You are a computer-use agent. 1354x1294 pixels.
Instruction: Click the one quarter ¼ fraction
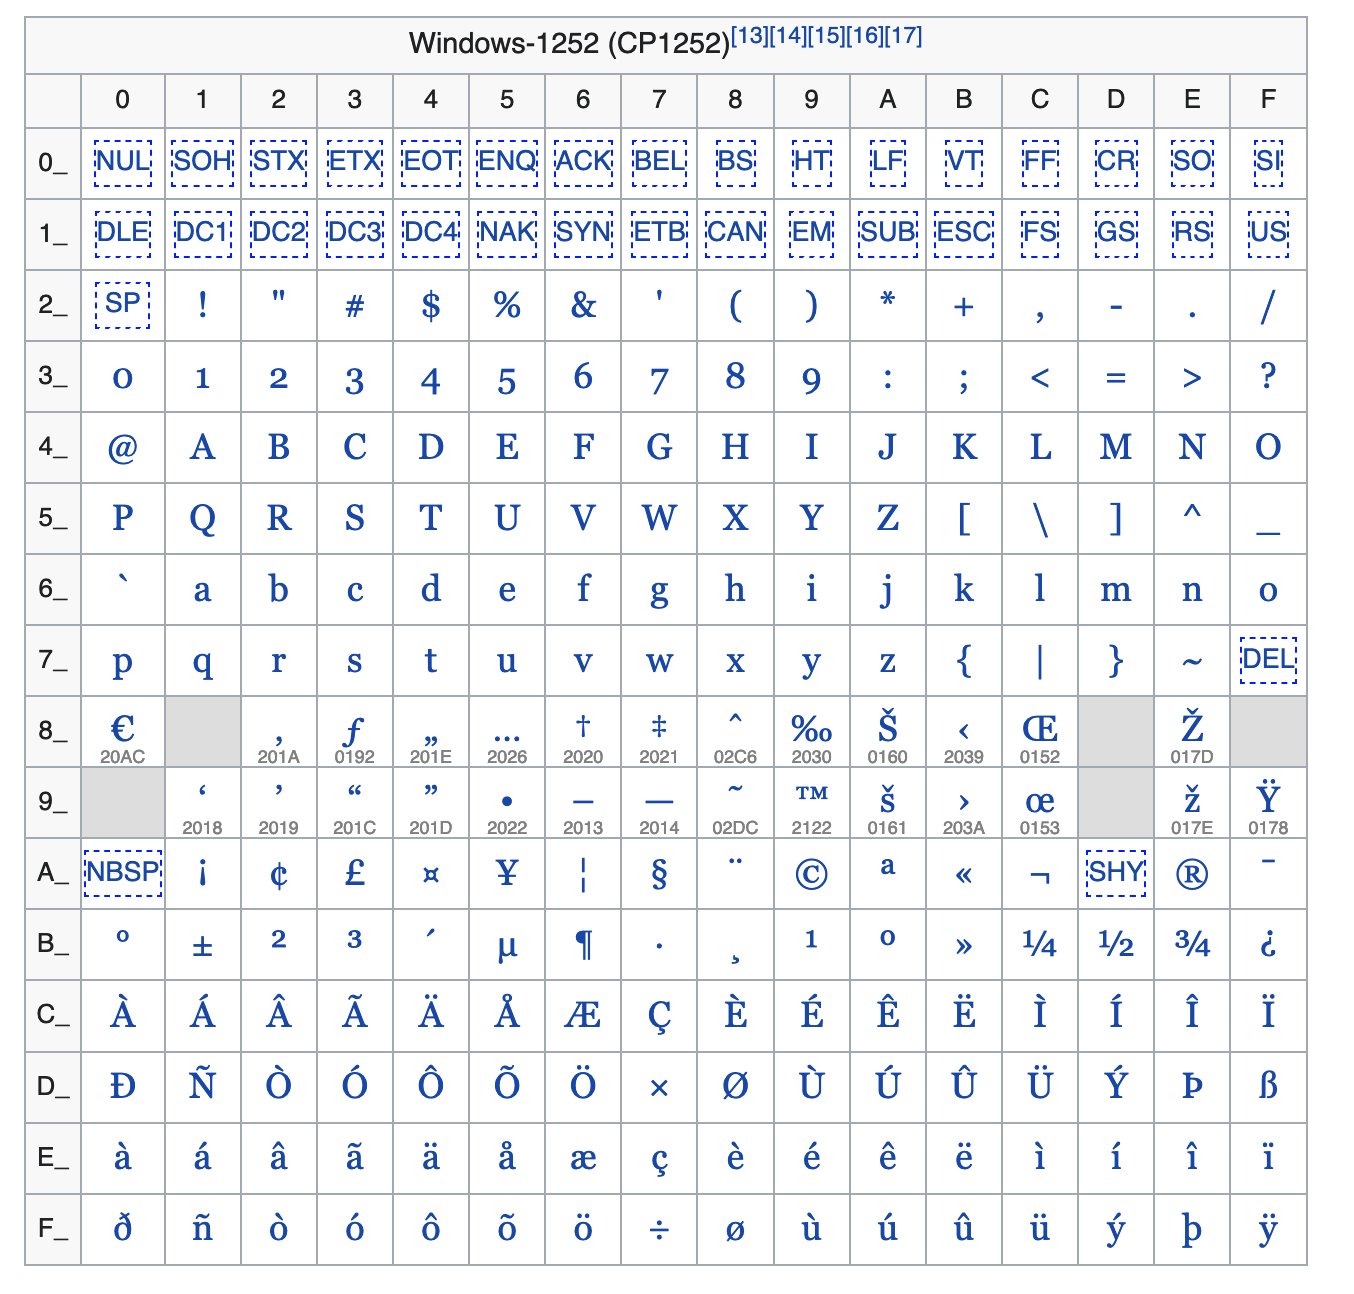[x=1040, y=944]
